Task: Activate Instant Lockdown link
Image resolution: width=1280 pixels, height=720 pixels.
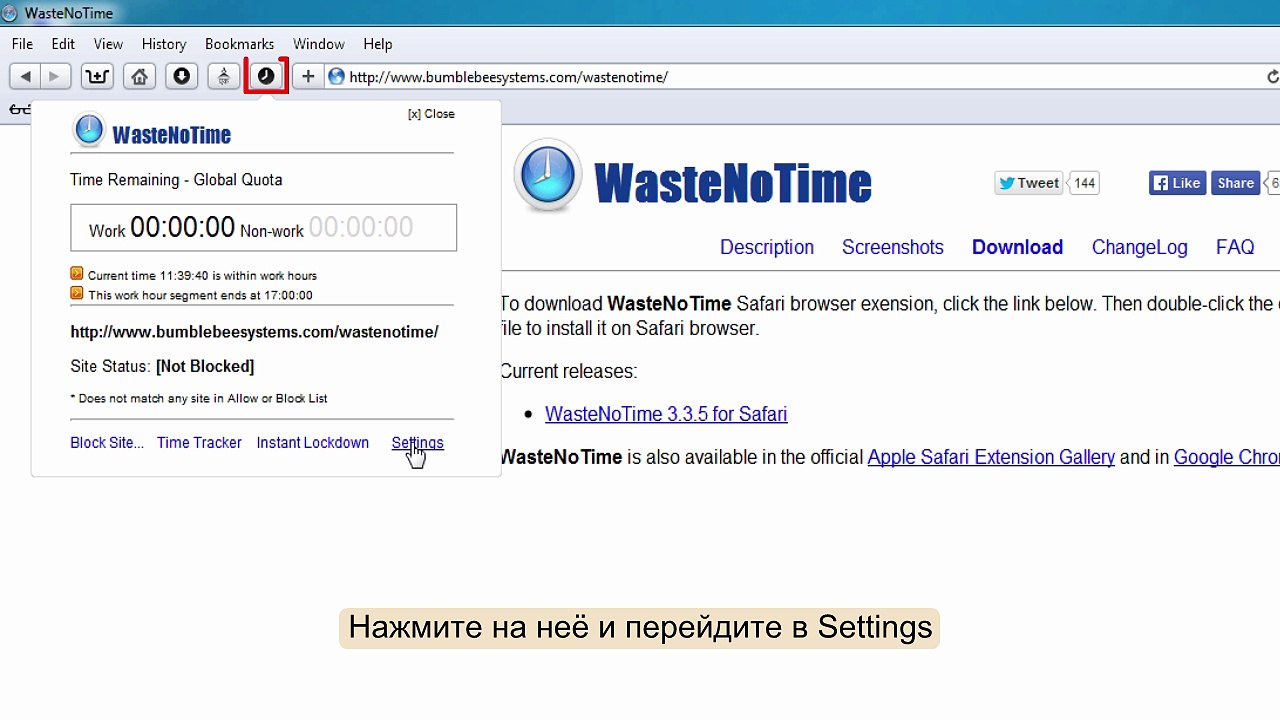Action: pyautogui.click(x=313, y=443)
